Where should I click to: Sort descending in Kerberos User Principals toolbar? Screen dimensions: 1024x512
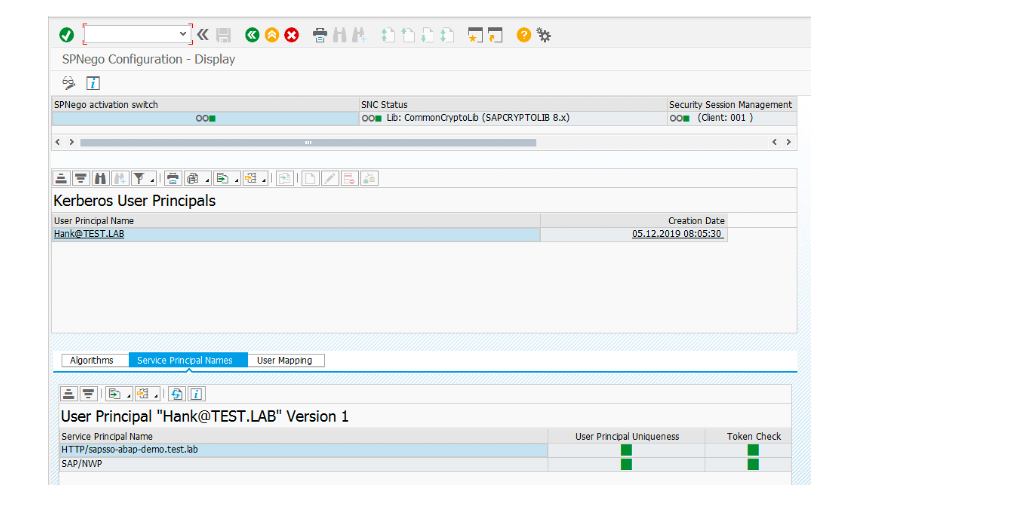pyautogui.click(x=81, y=178)
